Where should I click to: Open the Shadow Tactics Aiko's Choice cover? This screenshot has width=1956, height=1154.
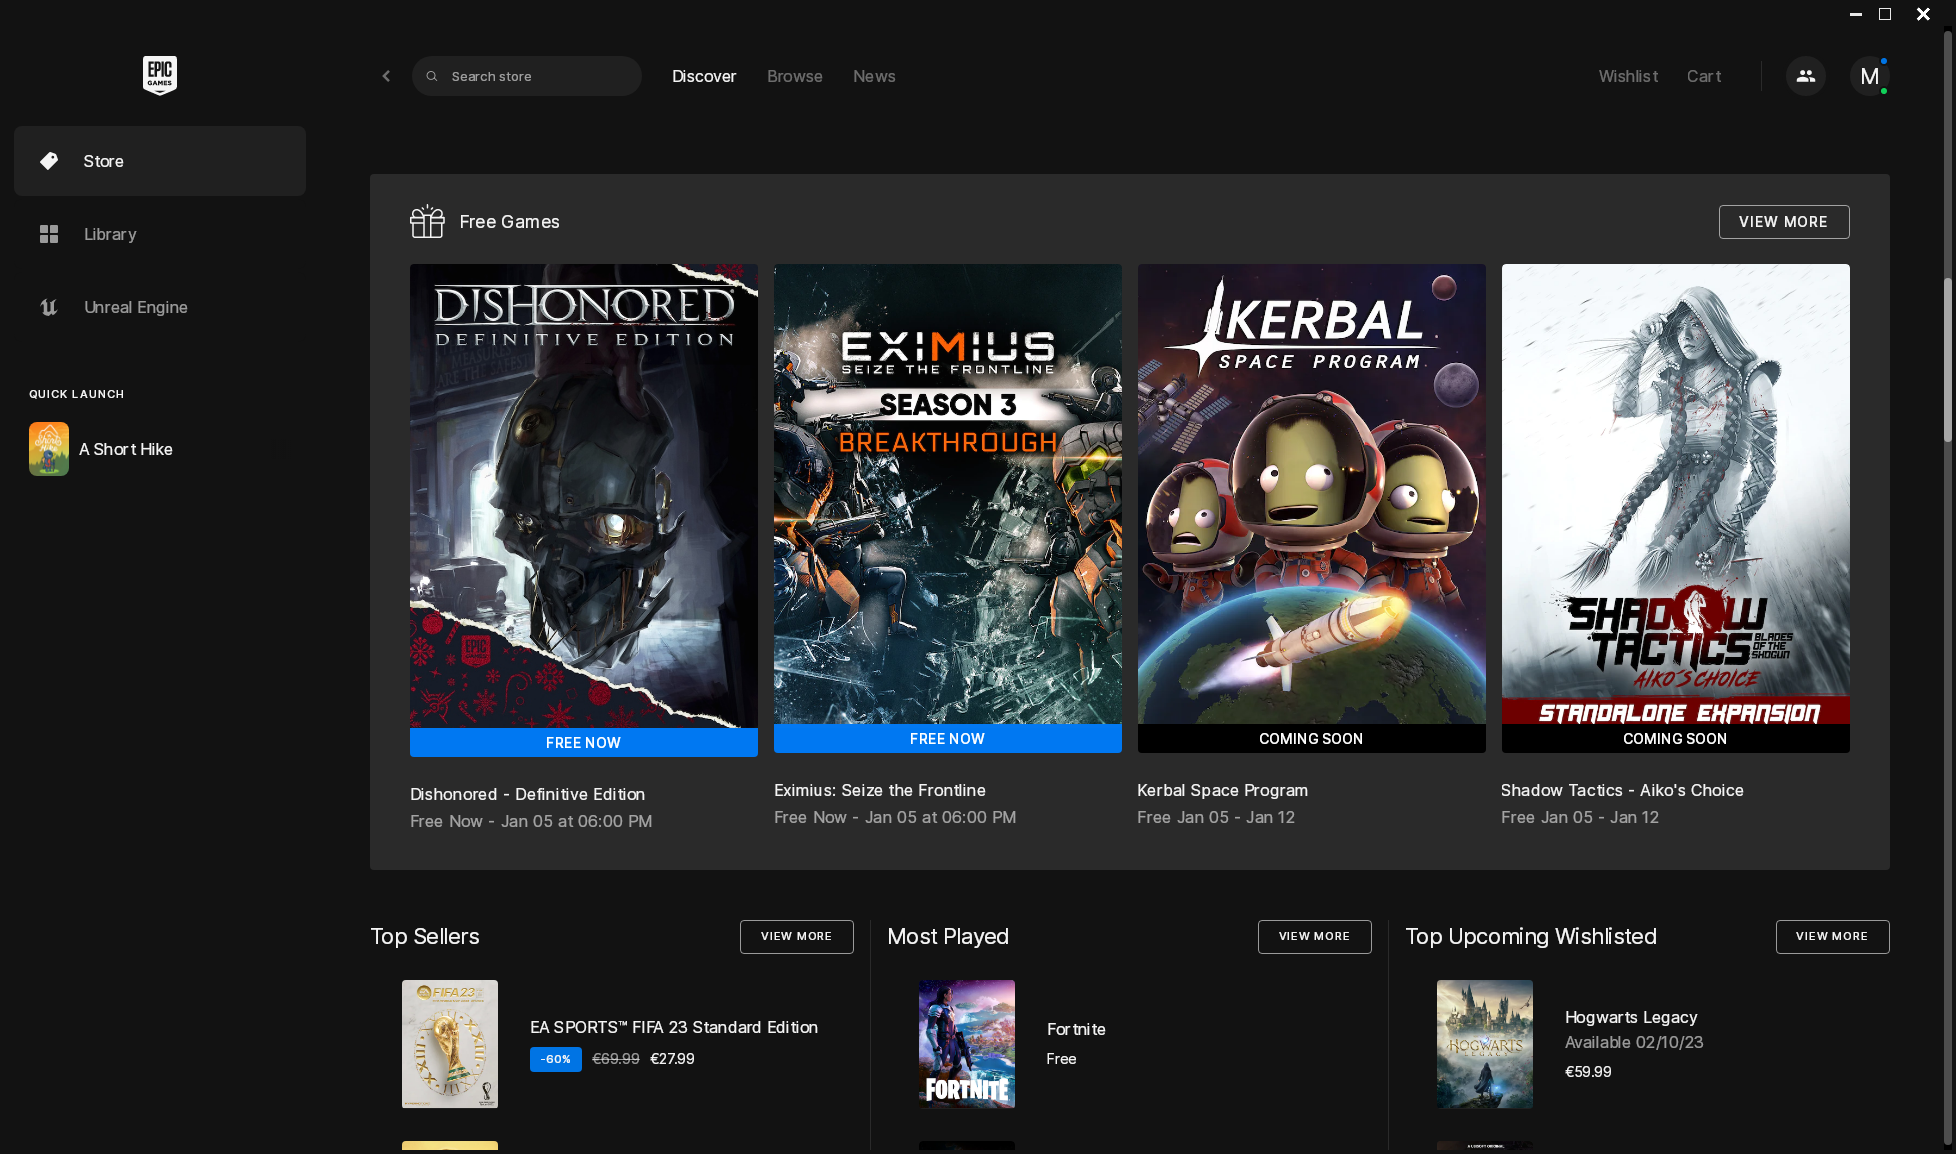click(x=1676, y=494)
